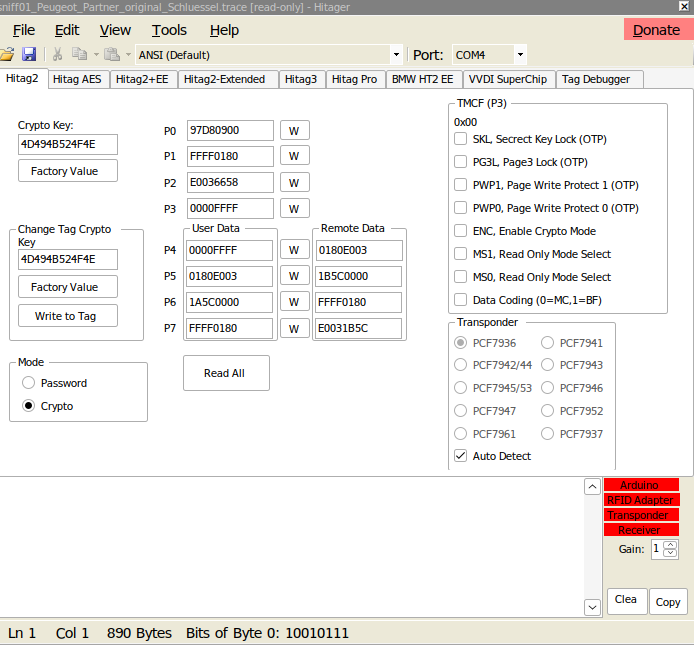Click the Paste clipboard icon
The image size is (694, 645).
pos(112,54)
